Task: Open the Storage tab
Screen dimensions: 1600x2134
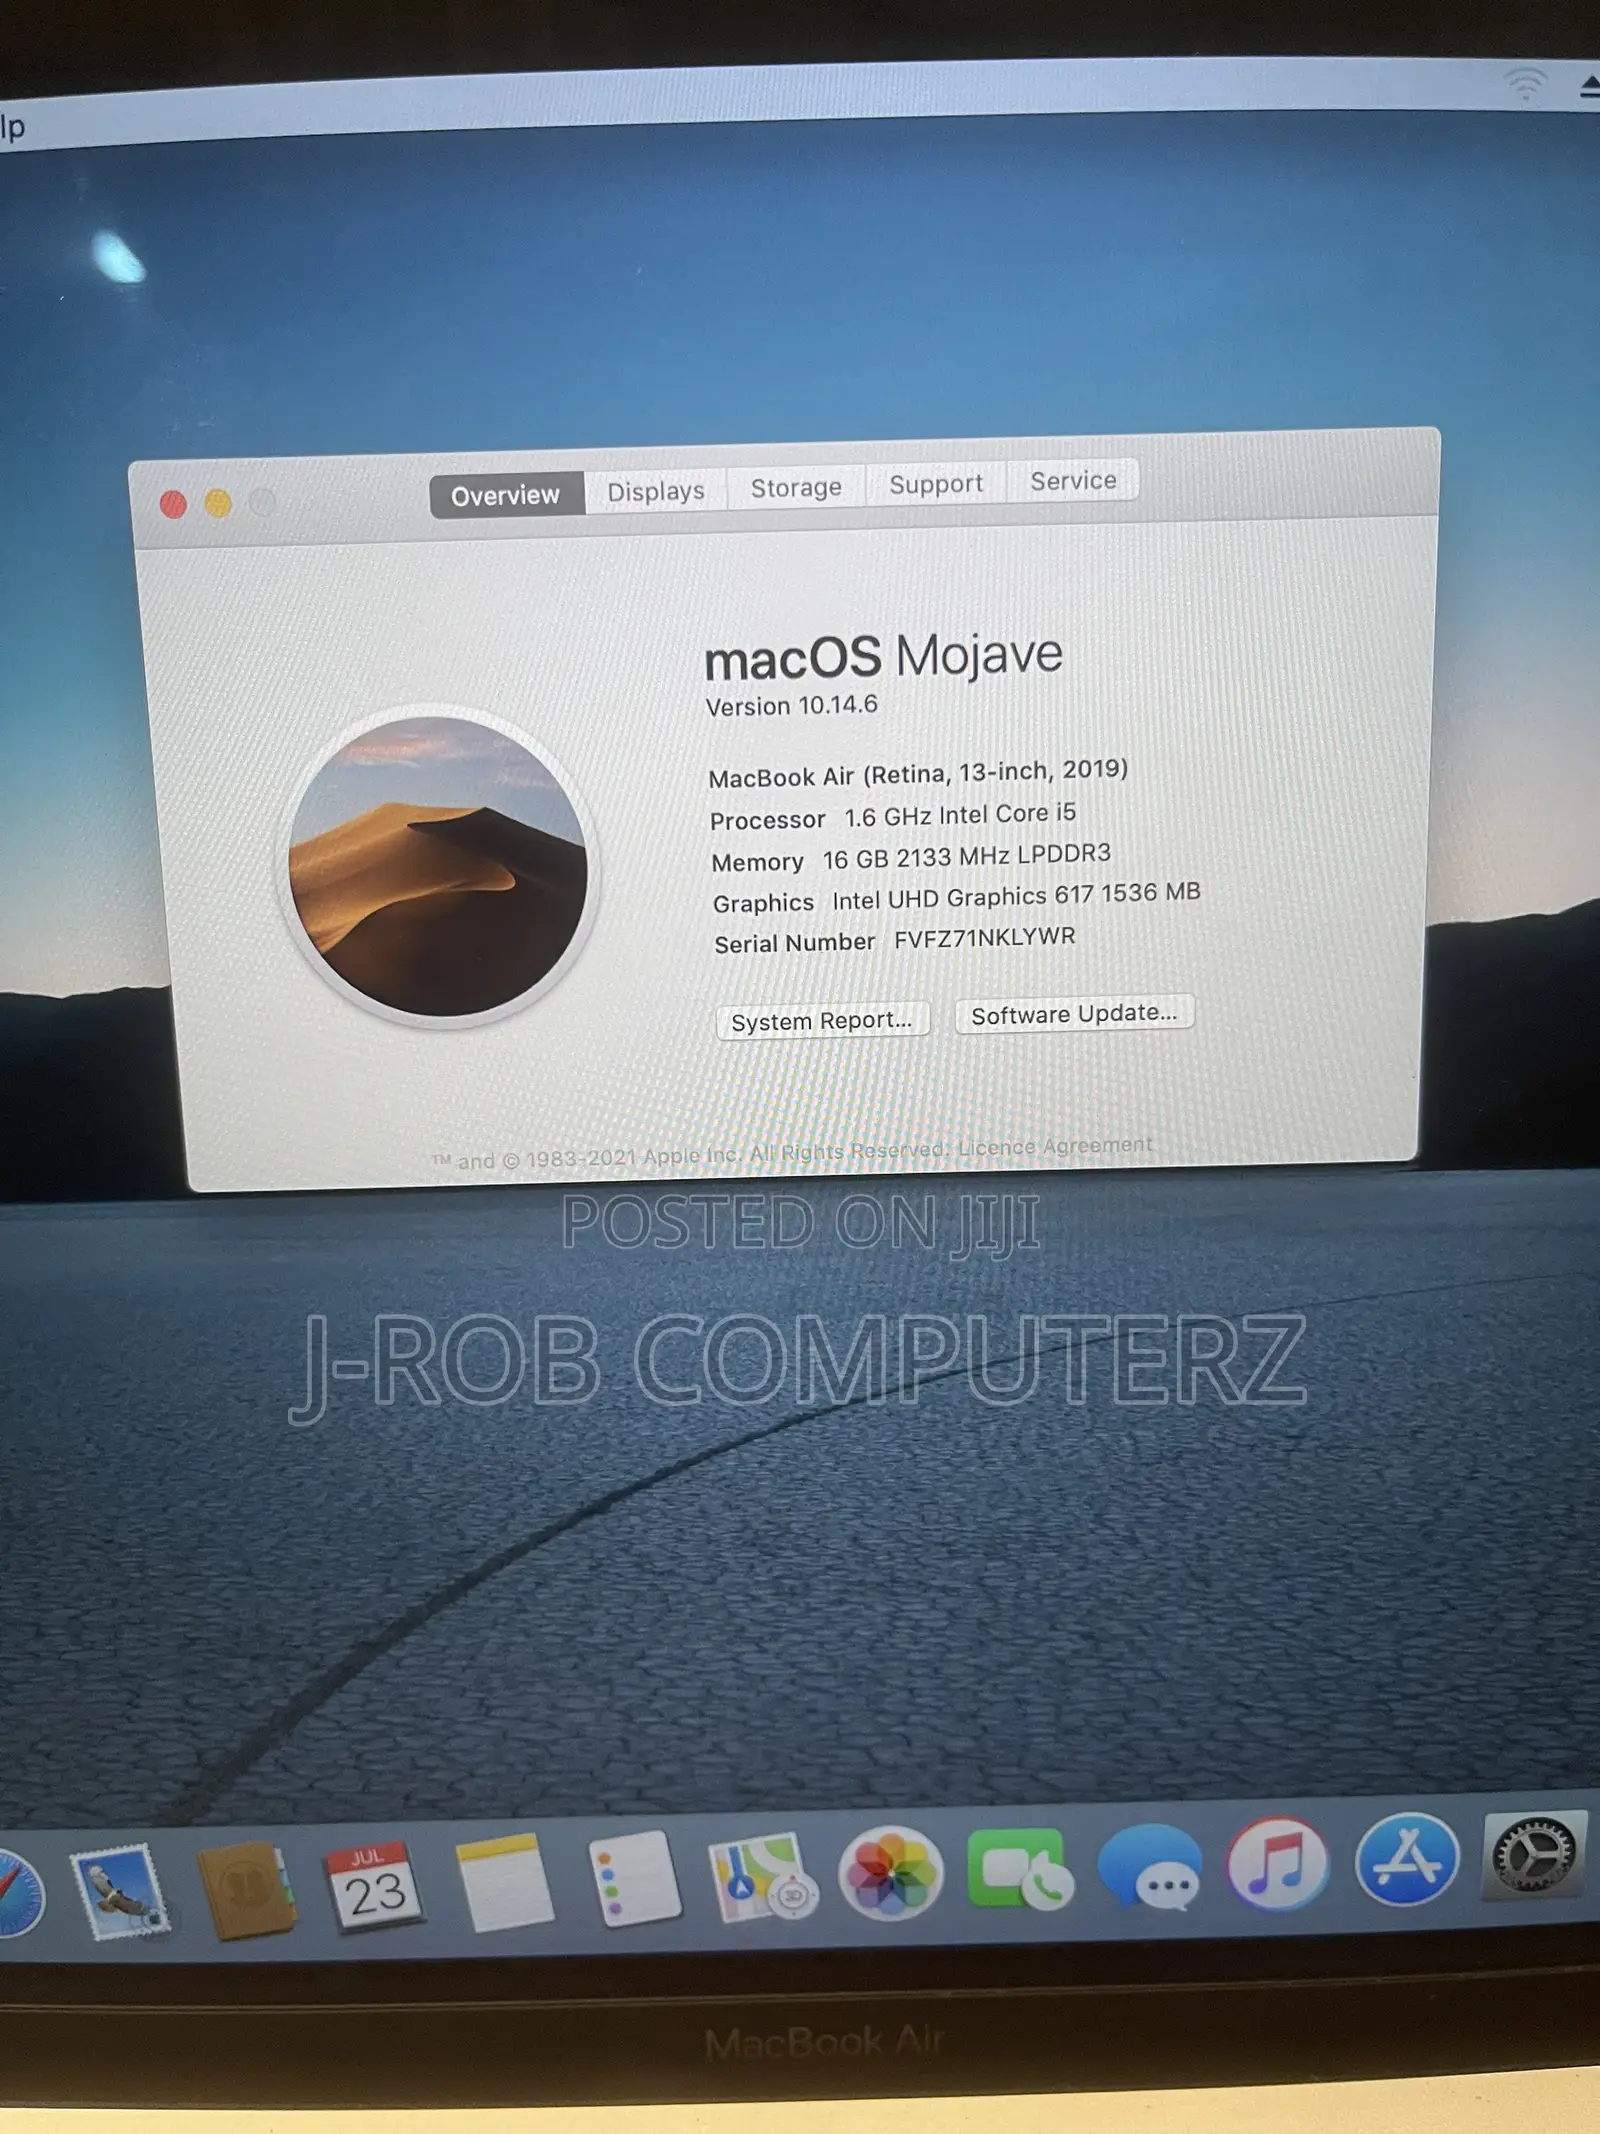Action: [796, 487]
